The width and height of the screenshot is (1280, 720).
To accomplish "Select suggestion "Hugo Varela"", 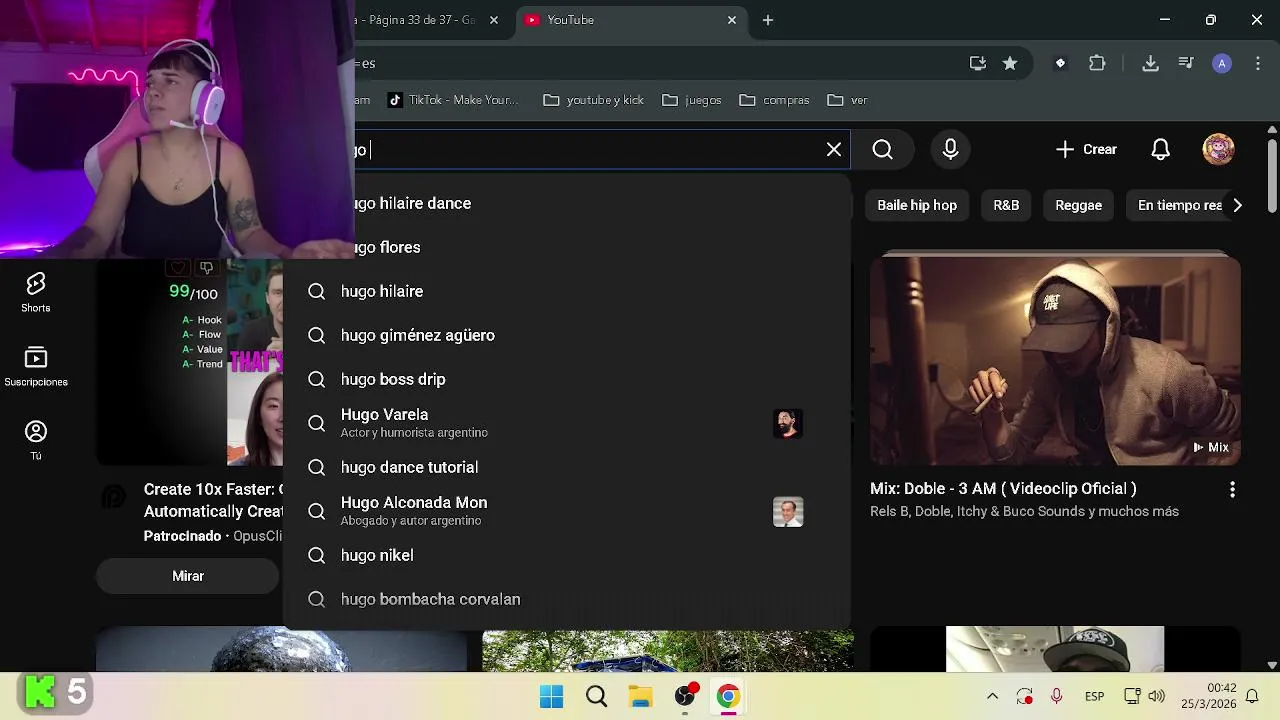I will click(x=567, y=423).
